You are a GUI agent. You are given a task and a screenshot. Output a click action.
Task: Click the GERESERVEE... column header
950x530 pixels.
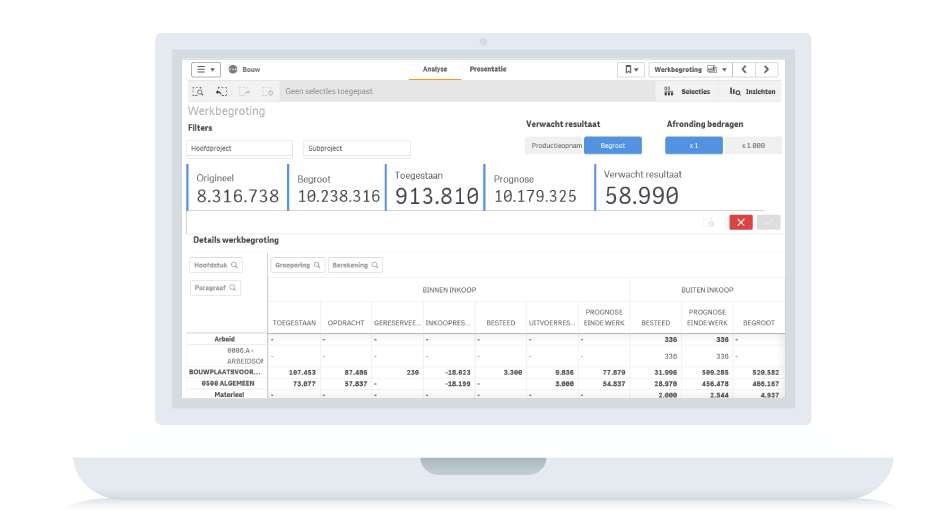pos(397,323)
